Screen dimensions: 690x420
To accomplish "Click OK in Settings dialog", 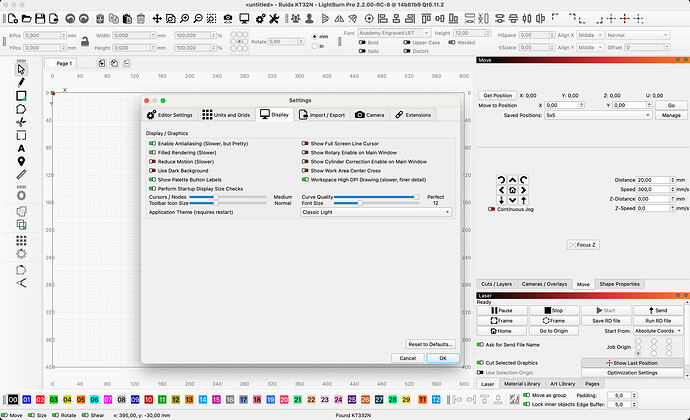I will 443,358.
